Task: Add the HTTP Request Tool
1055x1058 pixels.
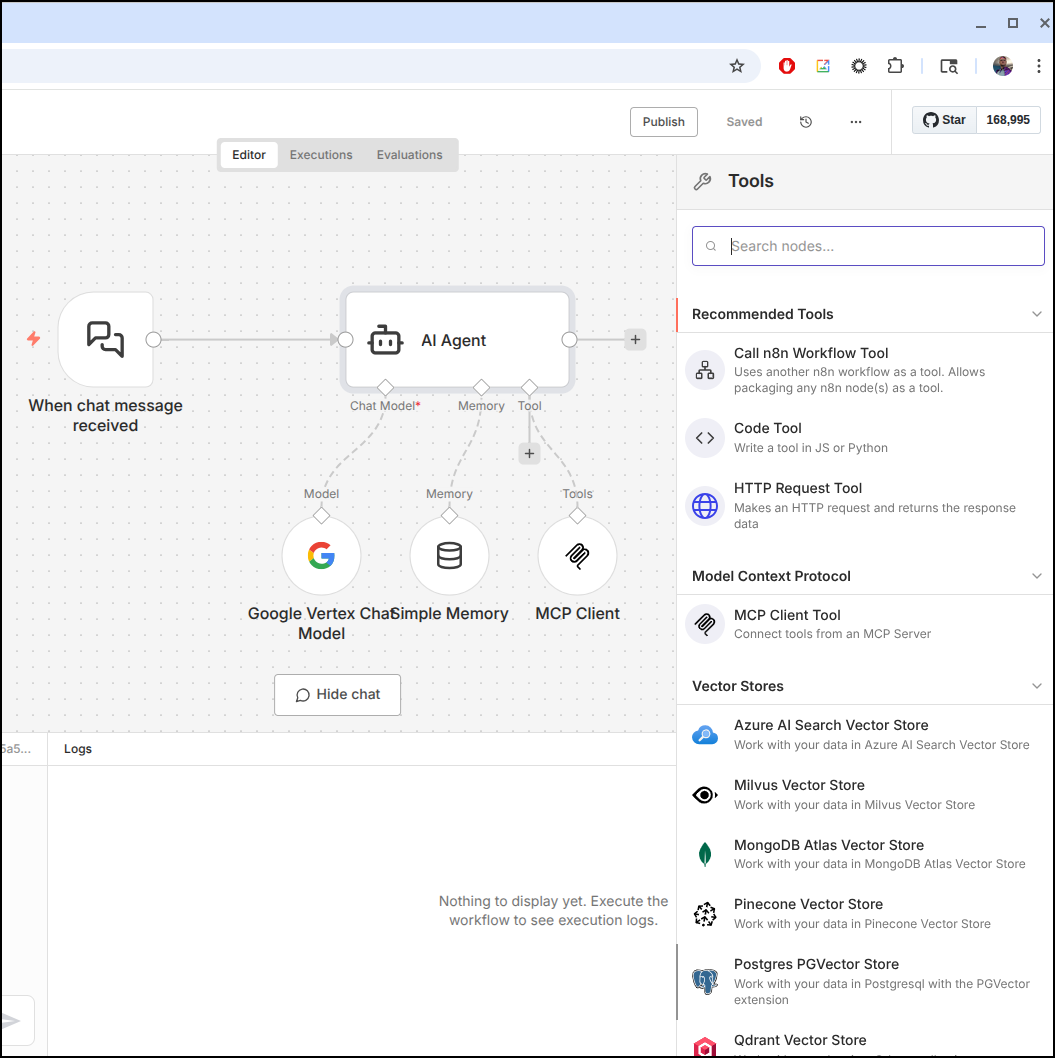Action: [x=798, y=497]
